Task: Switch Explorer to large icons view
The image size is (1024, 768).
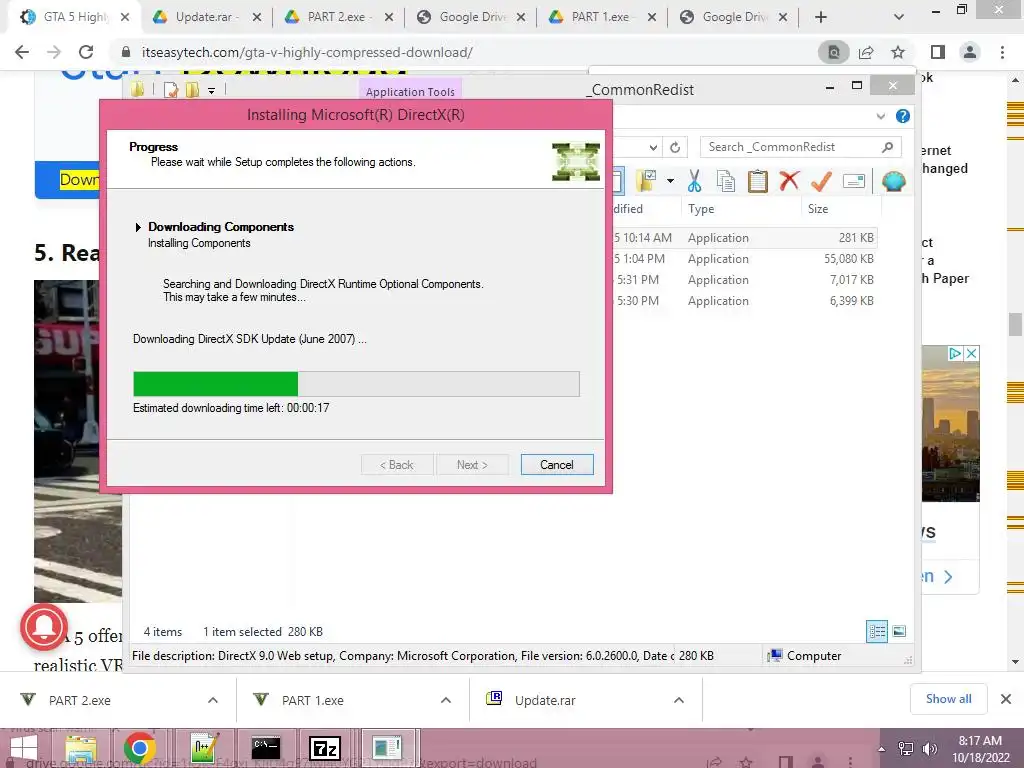Action: pos(899,631)
